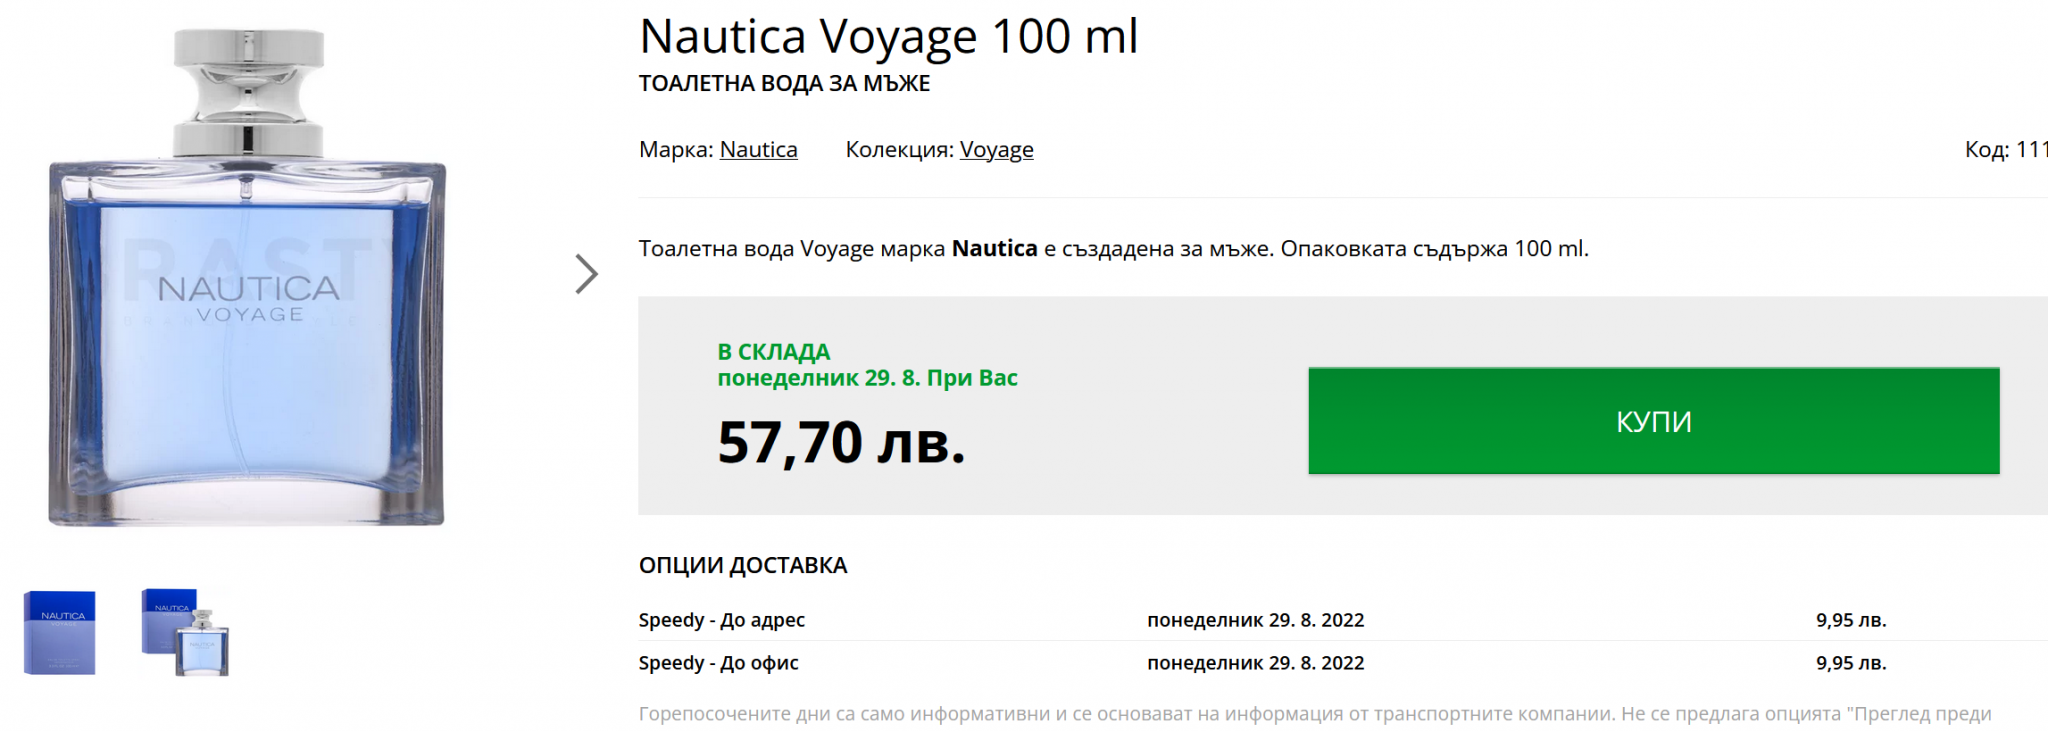Click the понеделник 29. 8. При Вас estimate
The width and height of the screenshot is (2048, 732).
coord(867,378)
